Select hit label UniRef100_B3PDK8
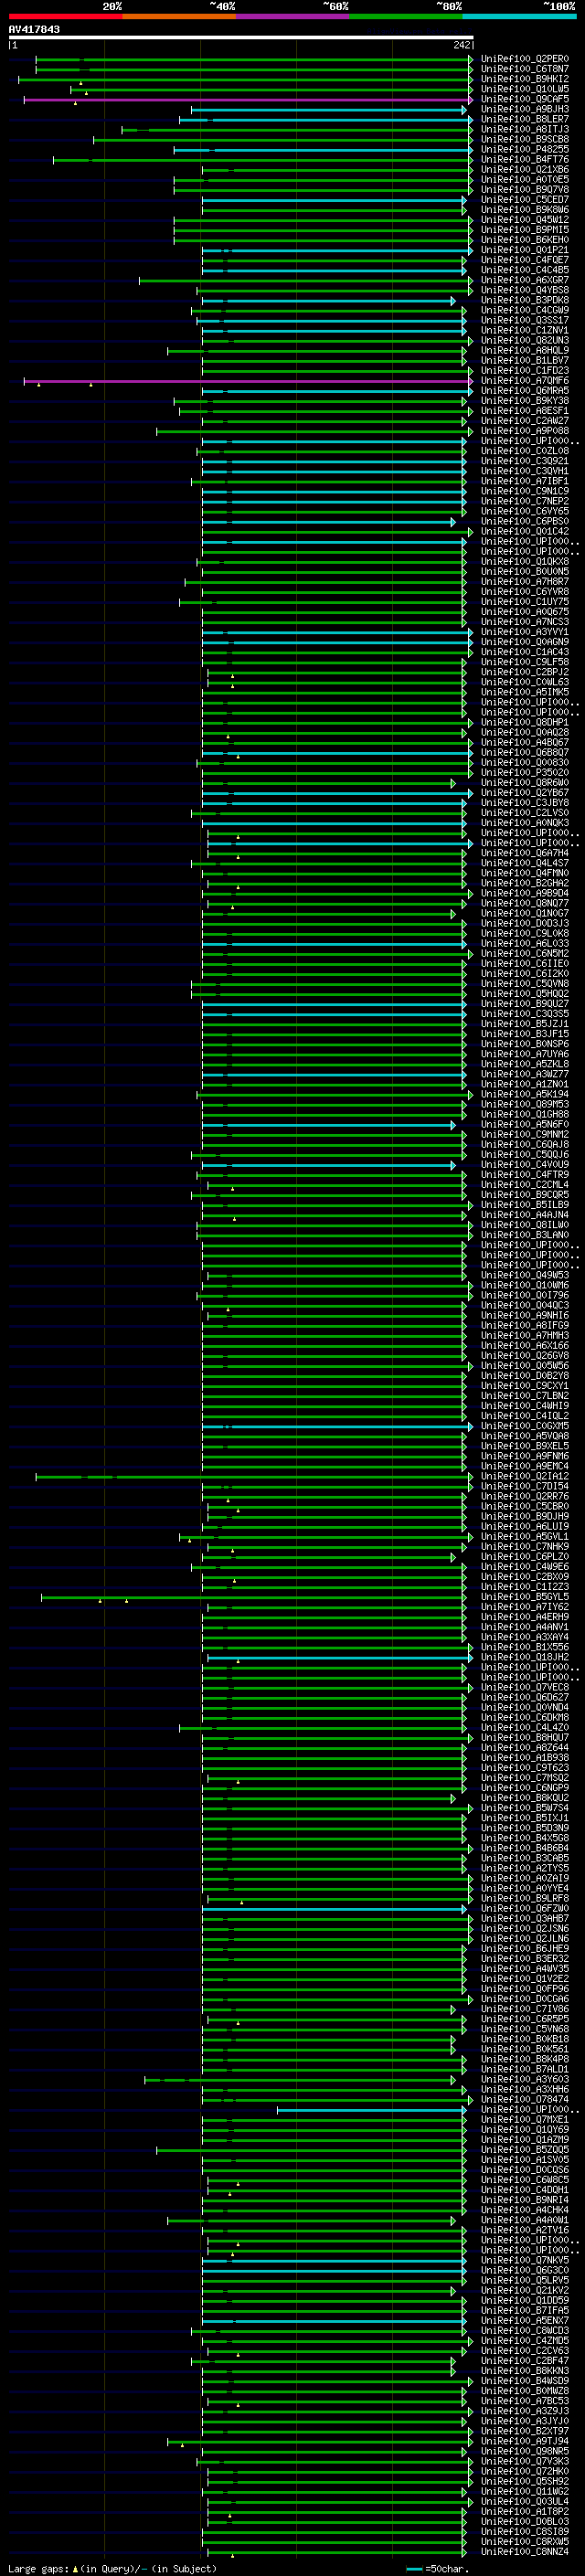The width and height of the screenshot is (585, 2576). click(x=524, y=300)
